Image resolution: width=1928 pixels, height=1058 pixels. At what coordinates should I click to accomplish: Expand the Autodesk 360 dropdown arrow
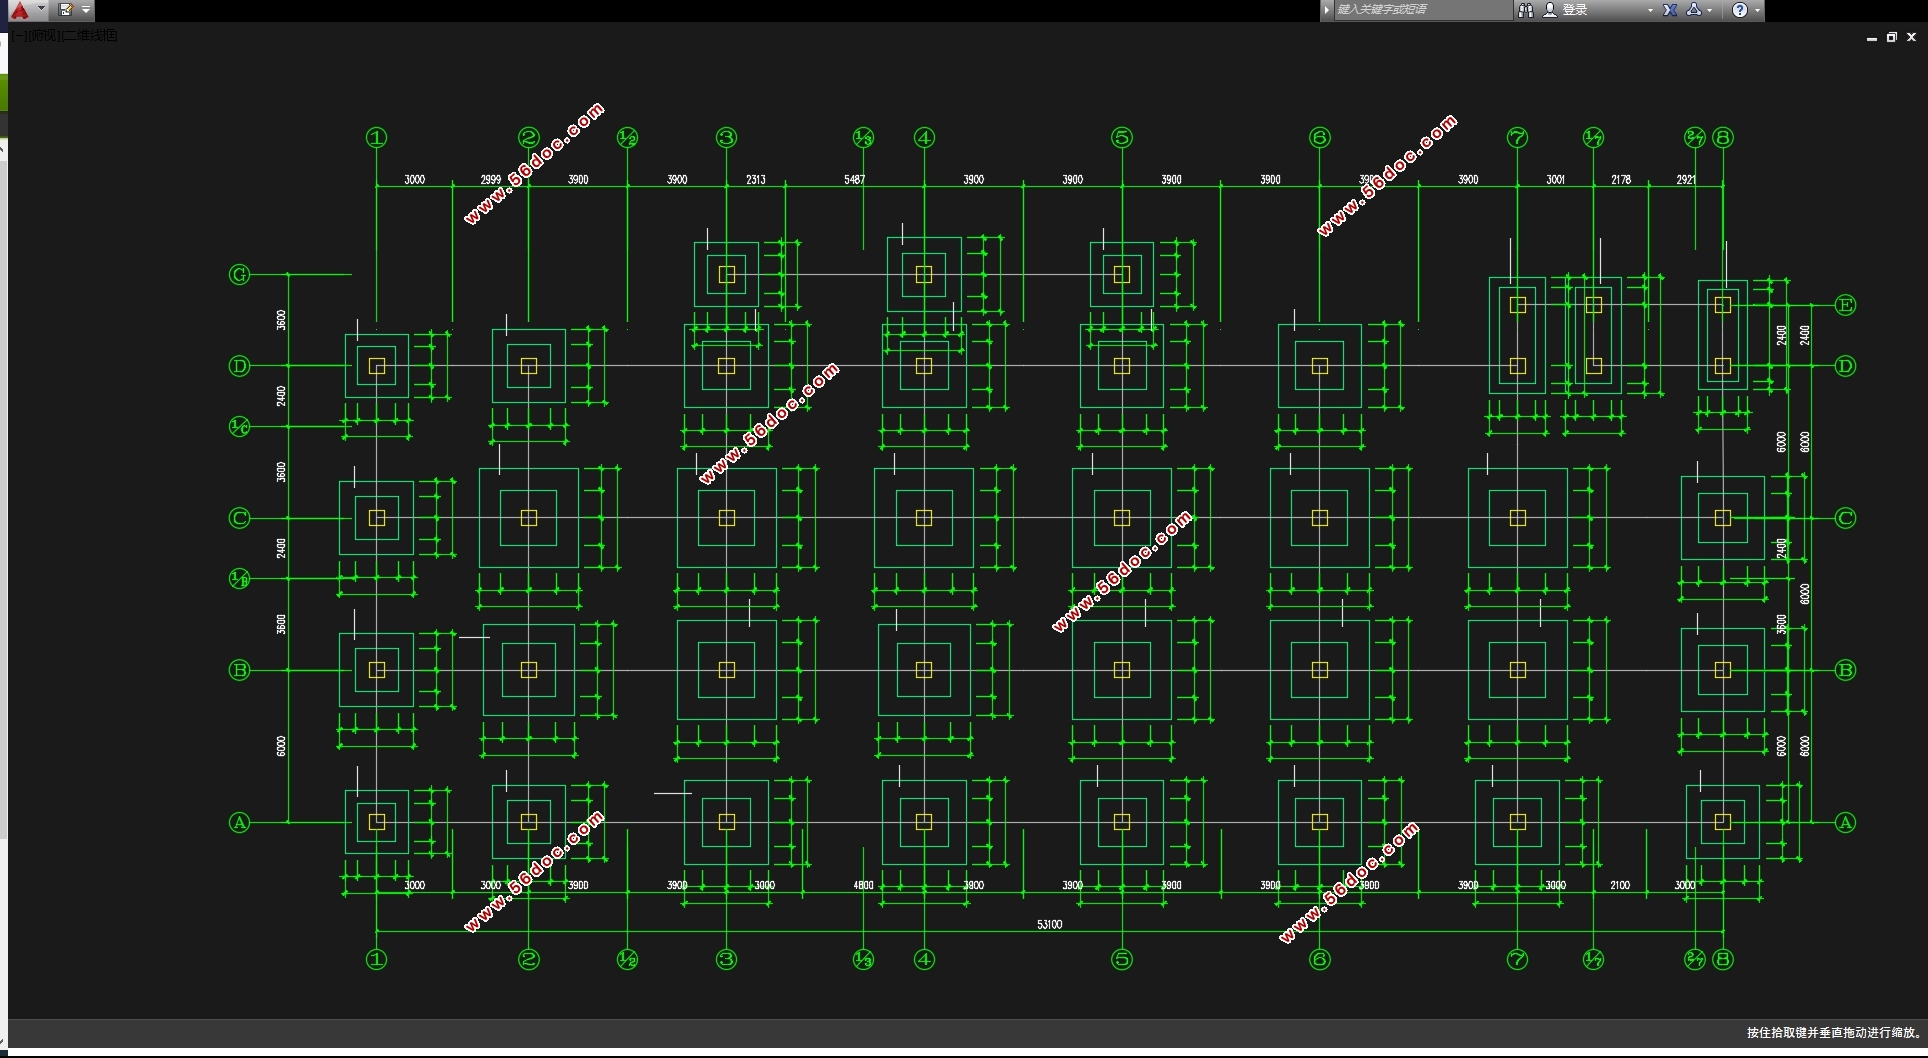point(1710,10)
